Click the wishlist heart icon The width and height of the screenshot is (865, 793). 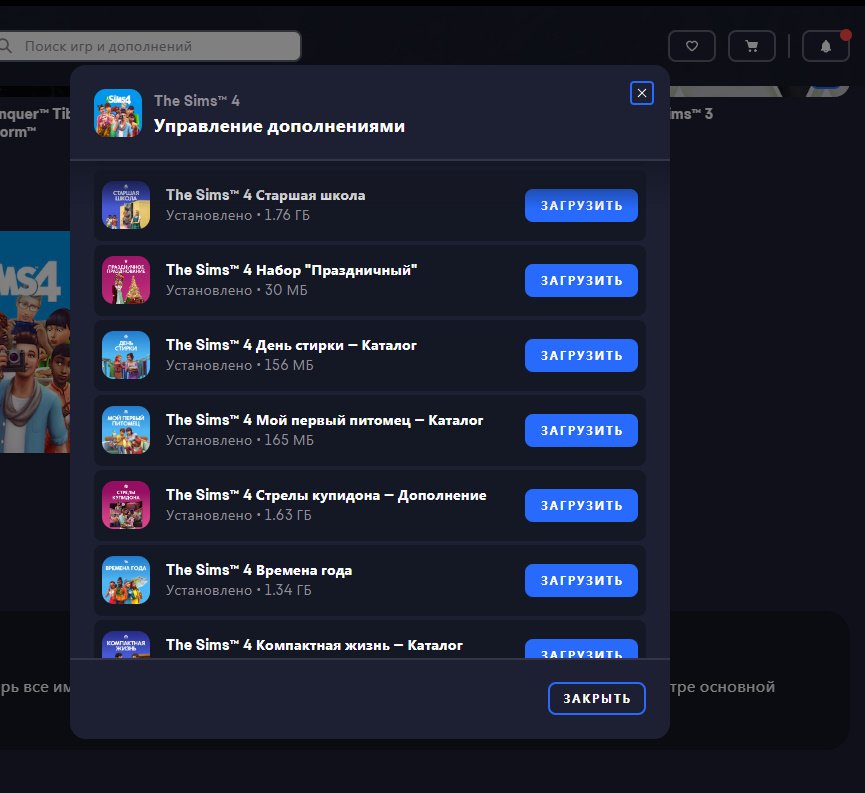click(x=691, y=46)
